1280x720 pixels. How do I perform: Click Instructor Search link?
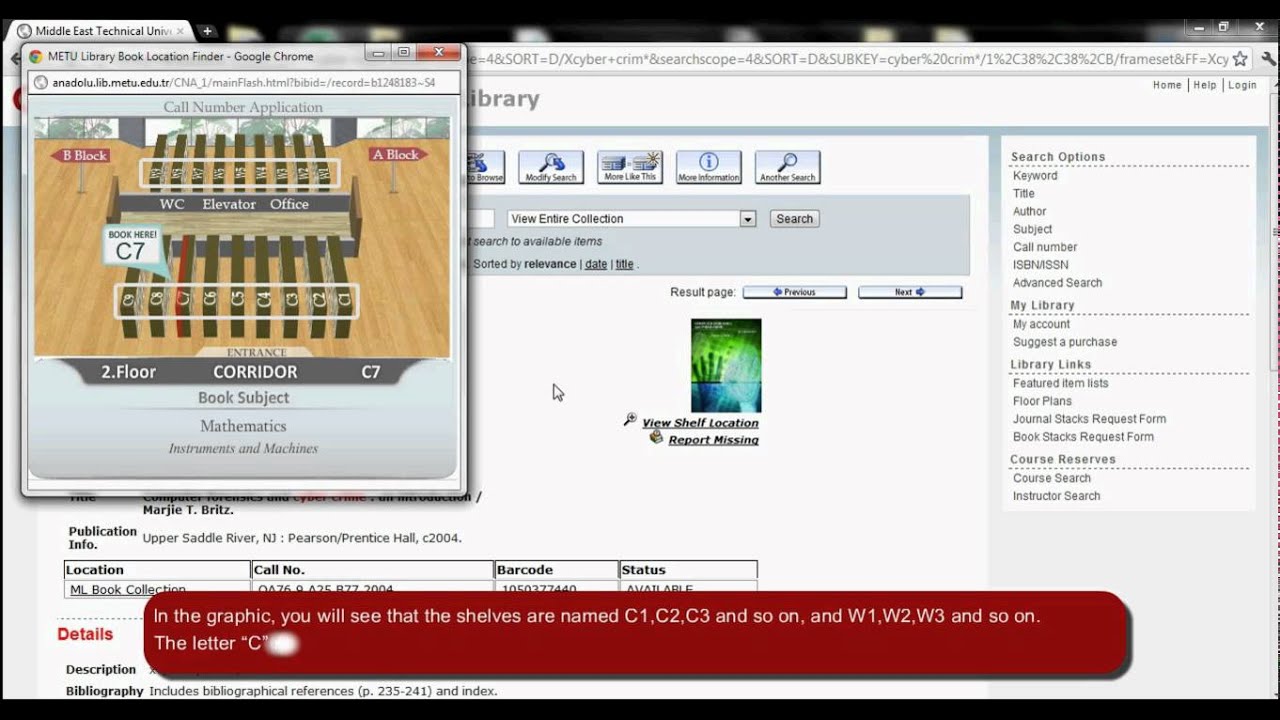[1056, 496]
